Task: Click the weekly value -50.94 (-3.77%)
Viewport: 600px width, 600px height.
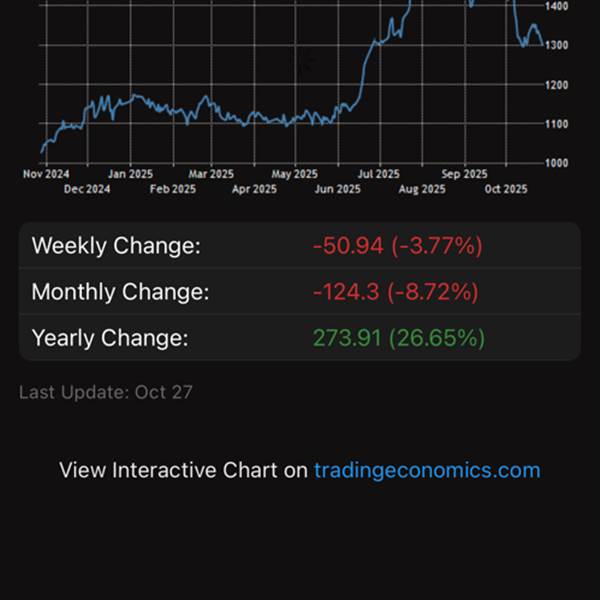Action: pos(397,246)
